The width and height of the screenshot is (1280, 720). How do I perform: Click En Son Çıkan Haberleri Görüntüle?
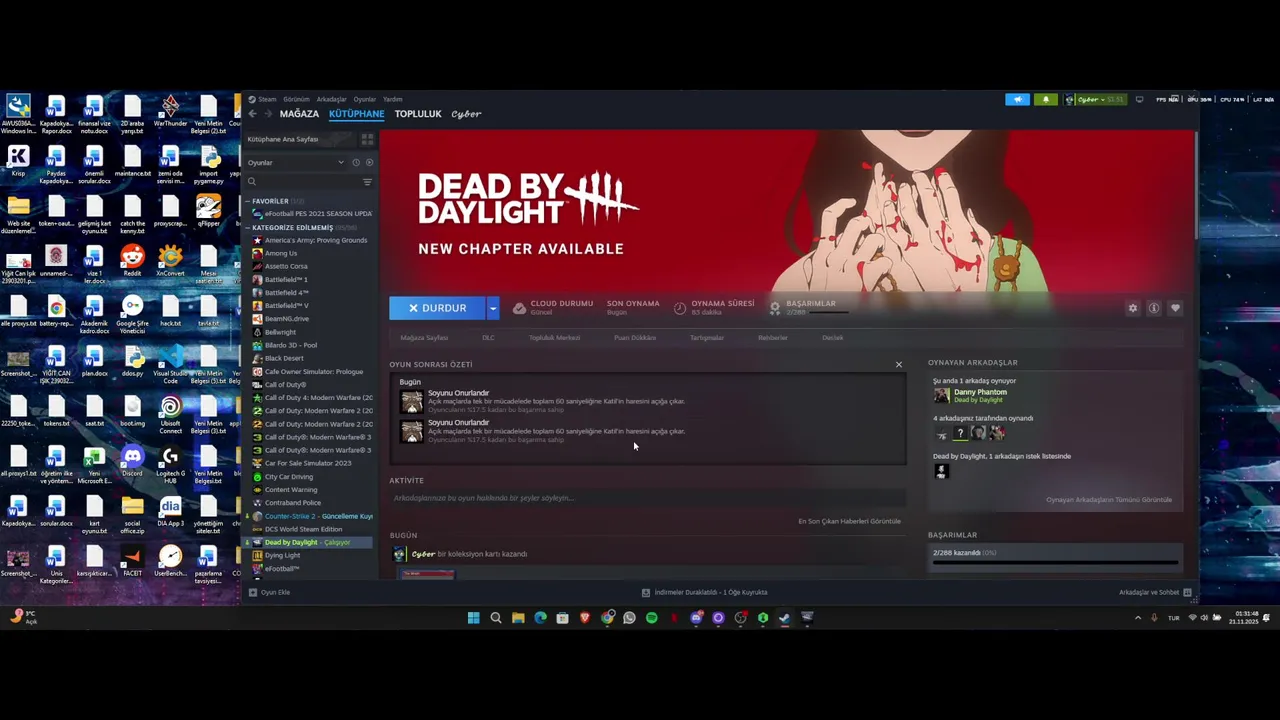[x=849, y=521]
